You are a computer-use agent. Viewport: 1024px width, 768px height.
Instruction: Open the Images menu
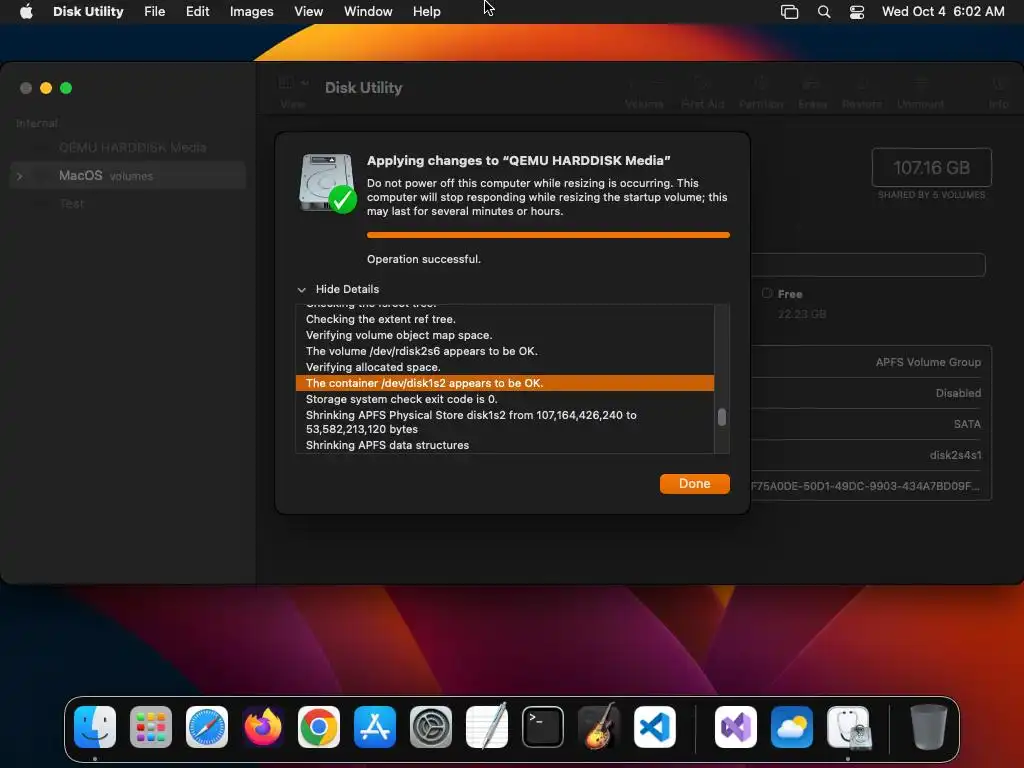pos(251,12)
